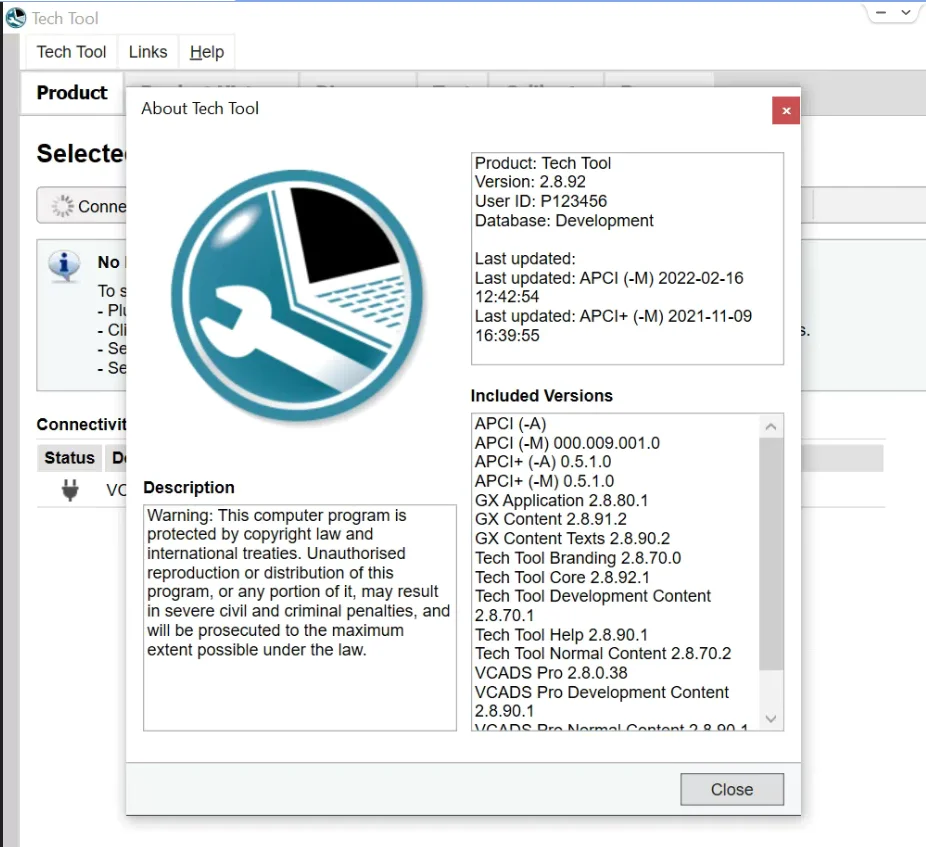Screen dimensions: 926x847
Task: Open the Help menu
Action: [x=207, y=52]
